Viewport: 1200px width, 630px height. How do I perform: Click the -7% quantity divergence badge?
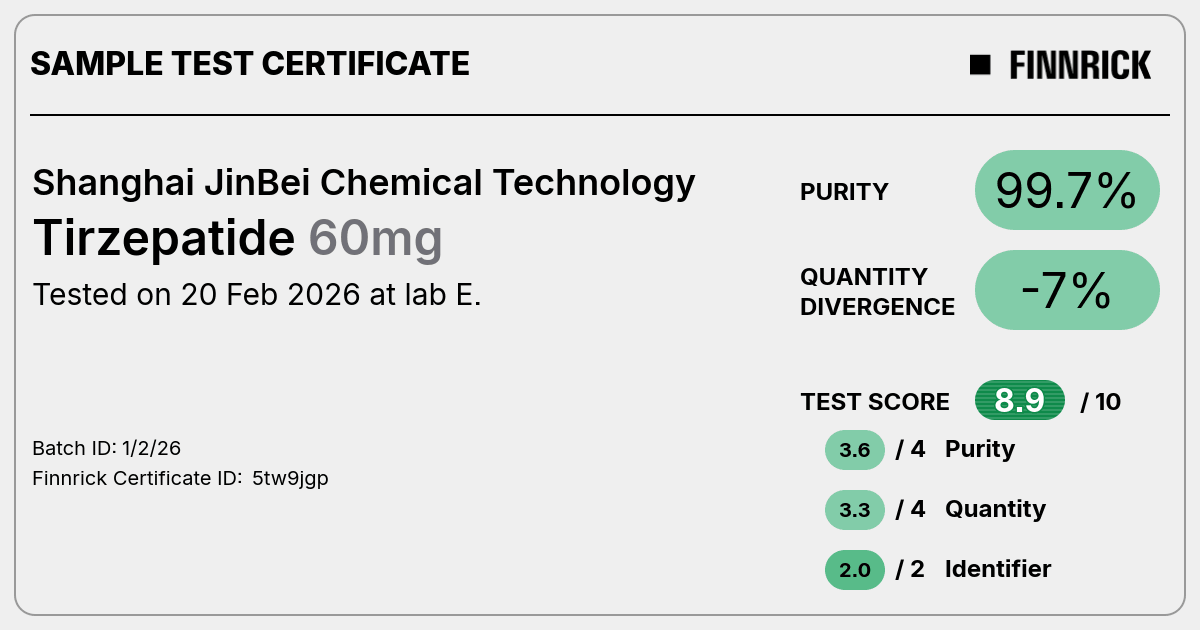[x=1067, y=290]
